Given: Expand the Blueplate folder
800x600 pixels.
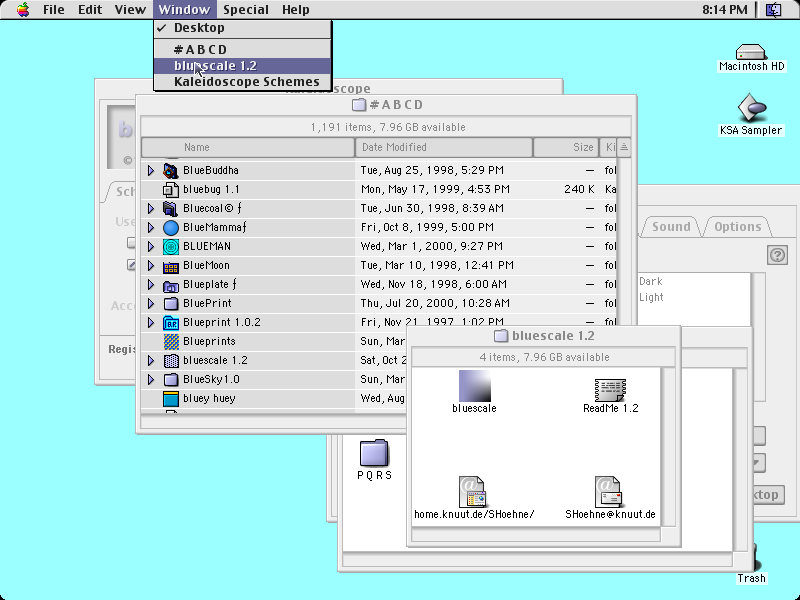Looking at the screenshot, I should 151,285.
